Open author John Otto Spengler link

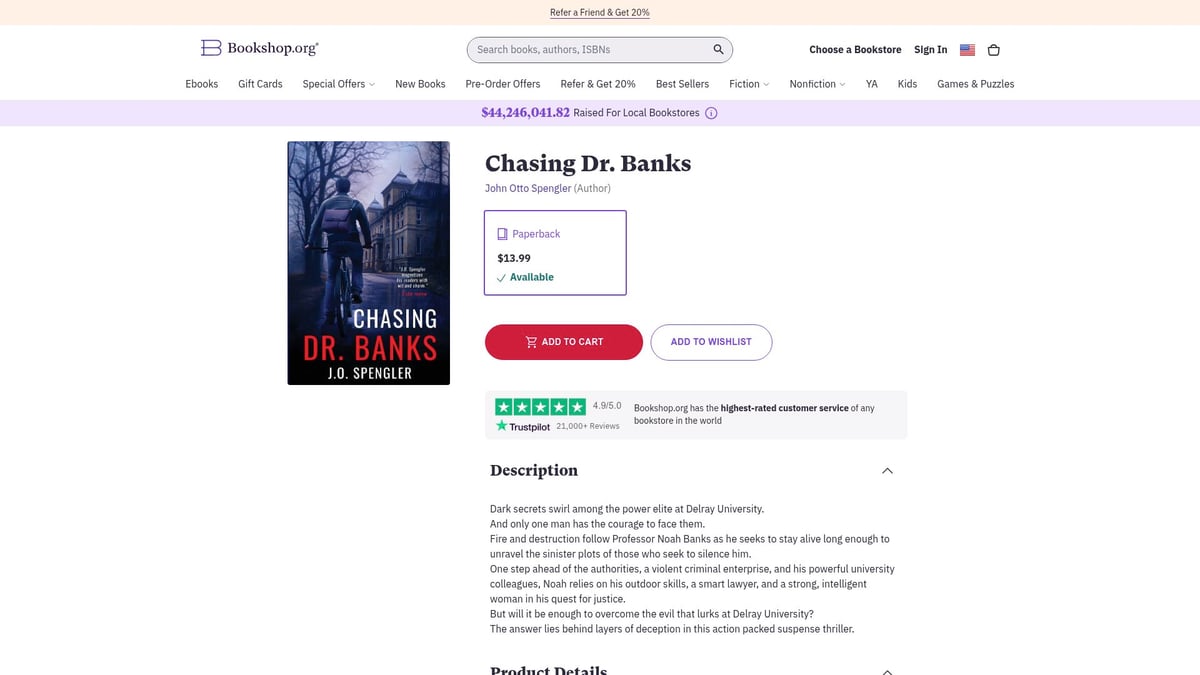pyautogui.click(x=528, y=188)
